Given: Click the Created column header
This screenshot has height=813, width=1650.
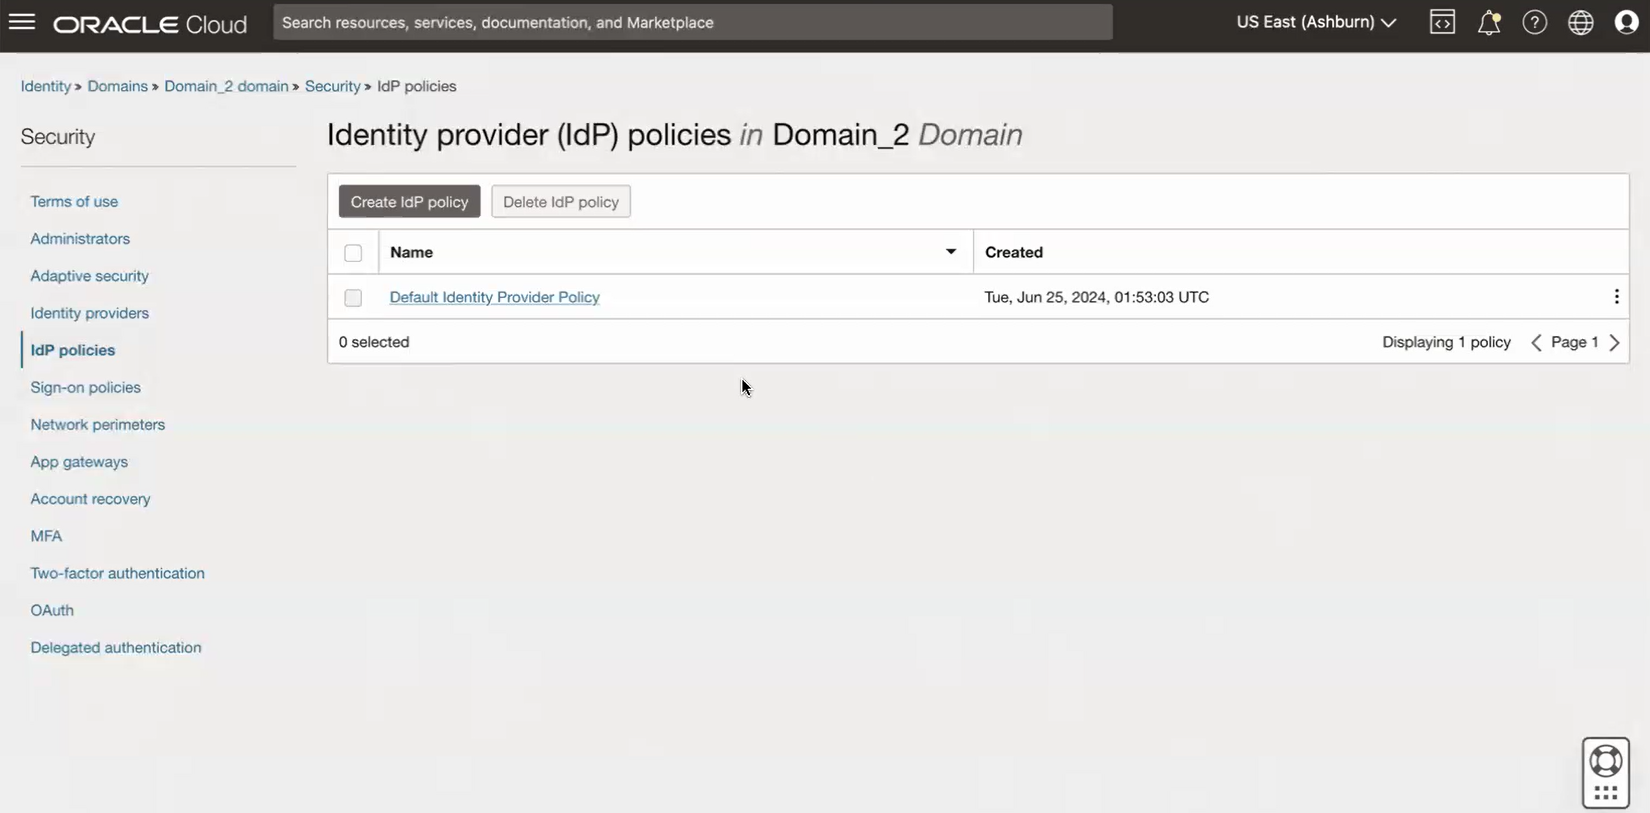Looking at the screenshot, I should click(1014, 252).
